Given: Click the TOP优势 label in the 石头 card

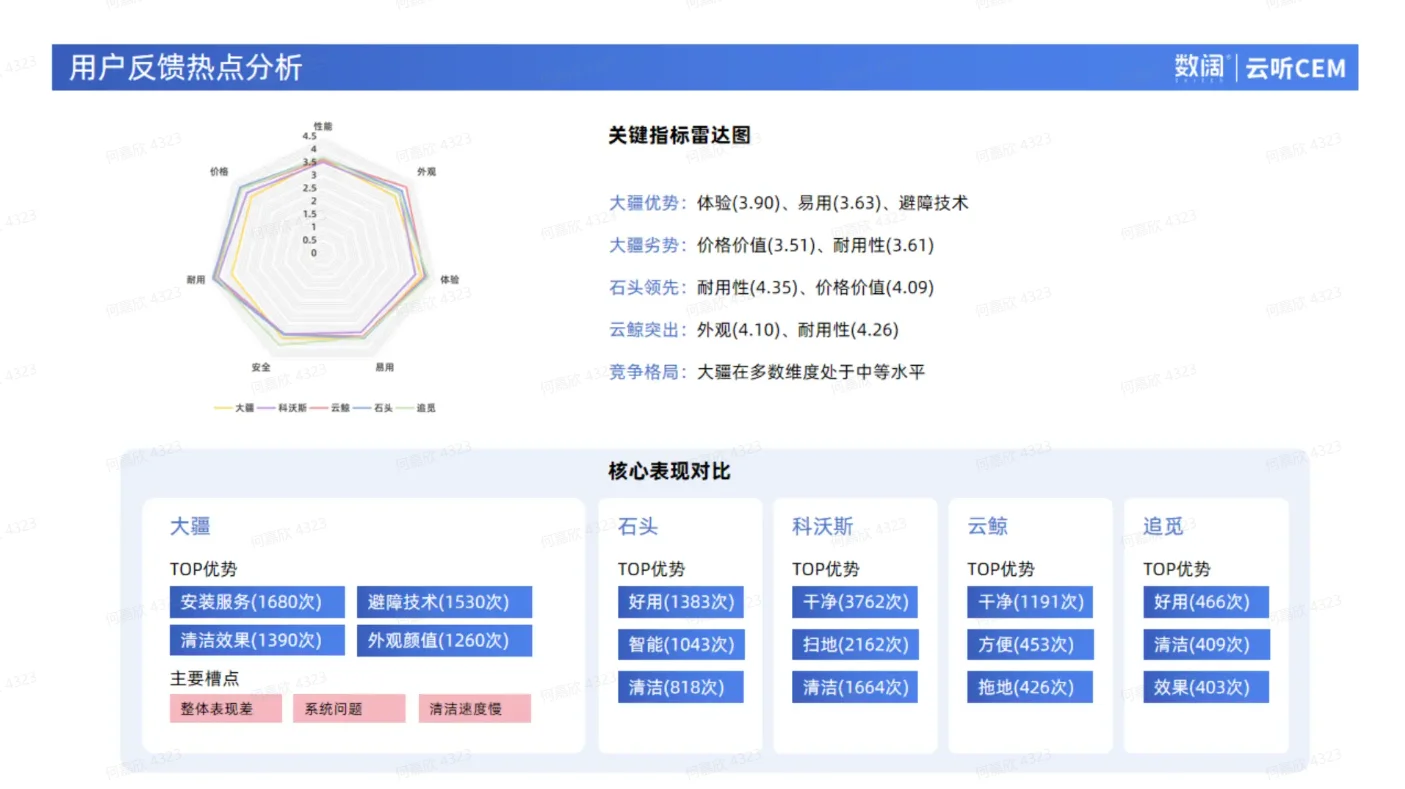Looking at the screenshot, I should (x=651, y=569).
